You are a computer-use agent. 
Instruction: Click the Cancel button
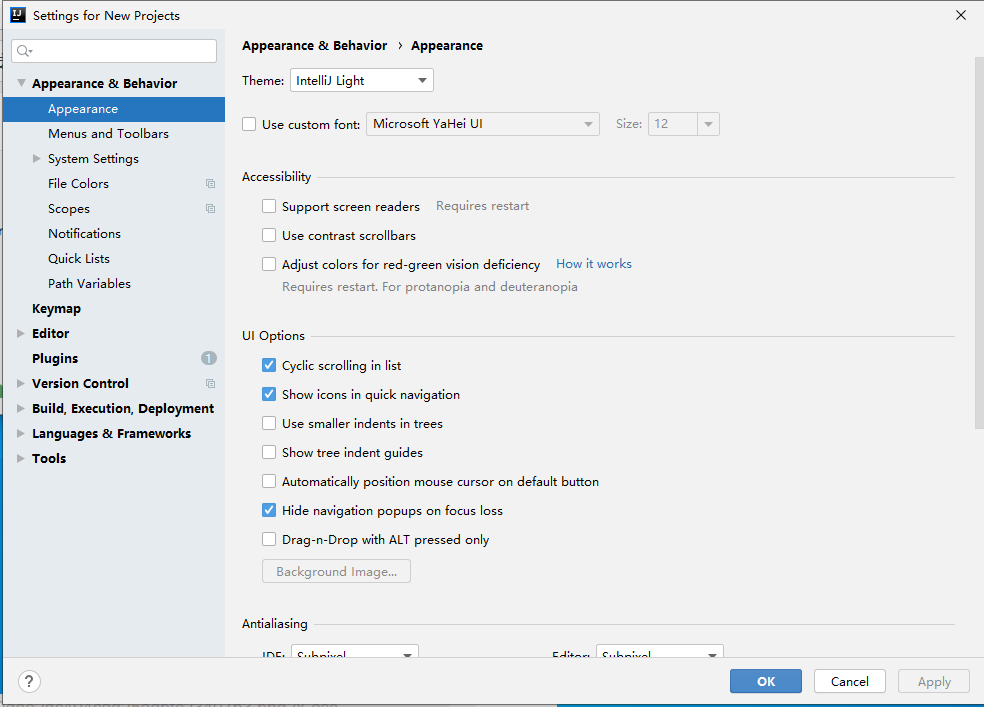click(850, 681)
